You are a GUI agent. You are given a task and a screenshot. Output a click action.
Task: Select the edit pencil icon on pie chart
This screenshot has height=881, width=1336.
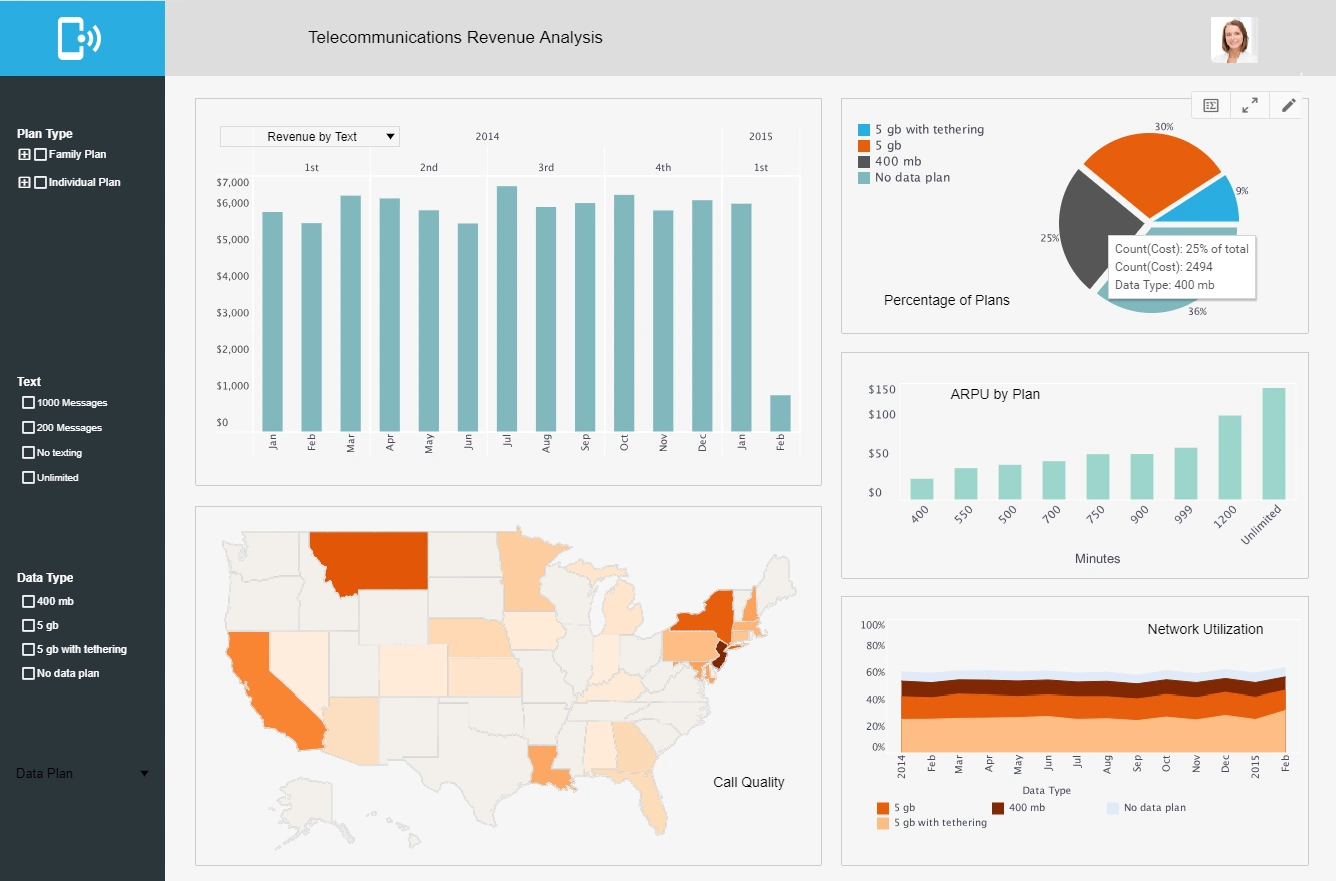(1288, 105)
